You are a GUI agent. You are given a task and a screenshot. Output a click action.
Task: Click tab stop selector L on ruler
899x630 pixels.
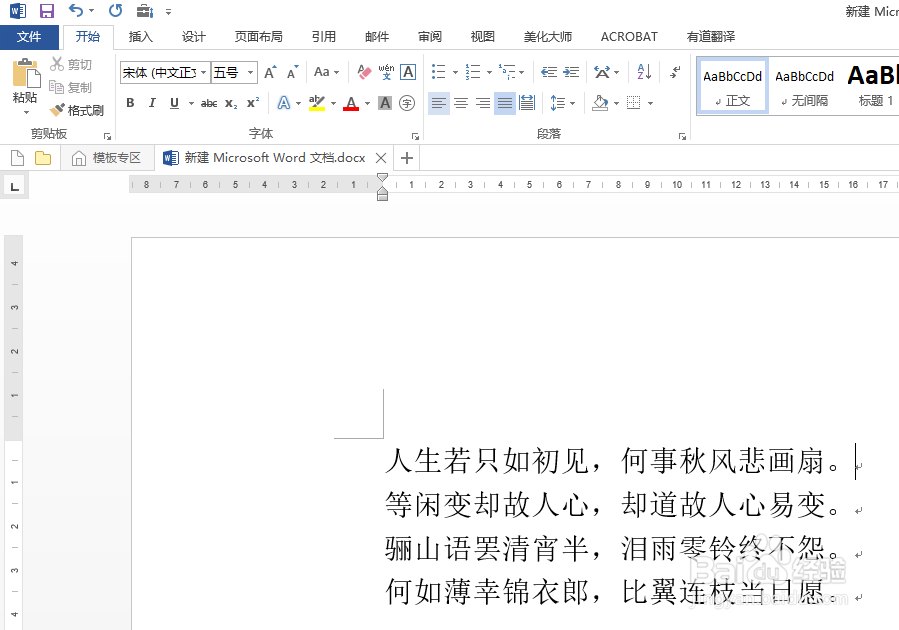coord(14,186)
